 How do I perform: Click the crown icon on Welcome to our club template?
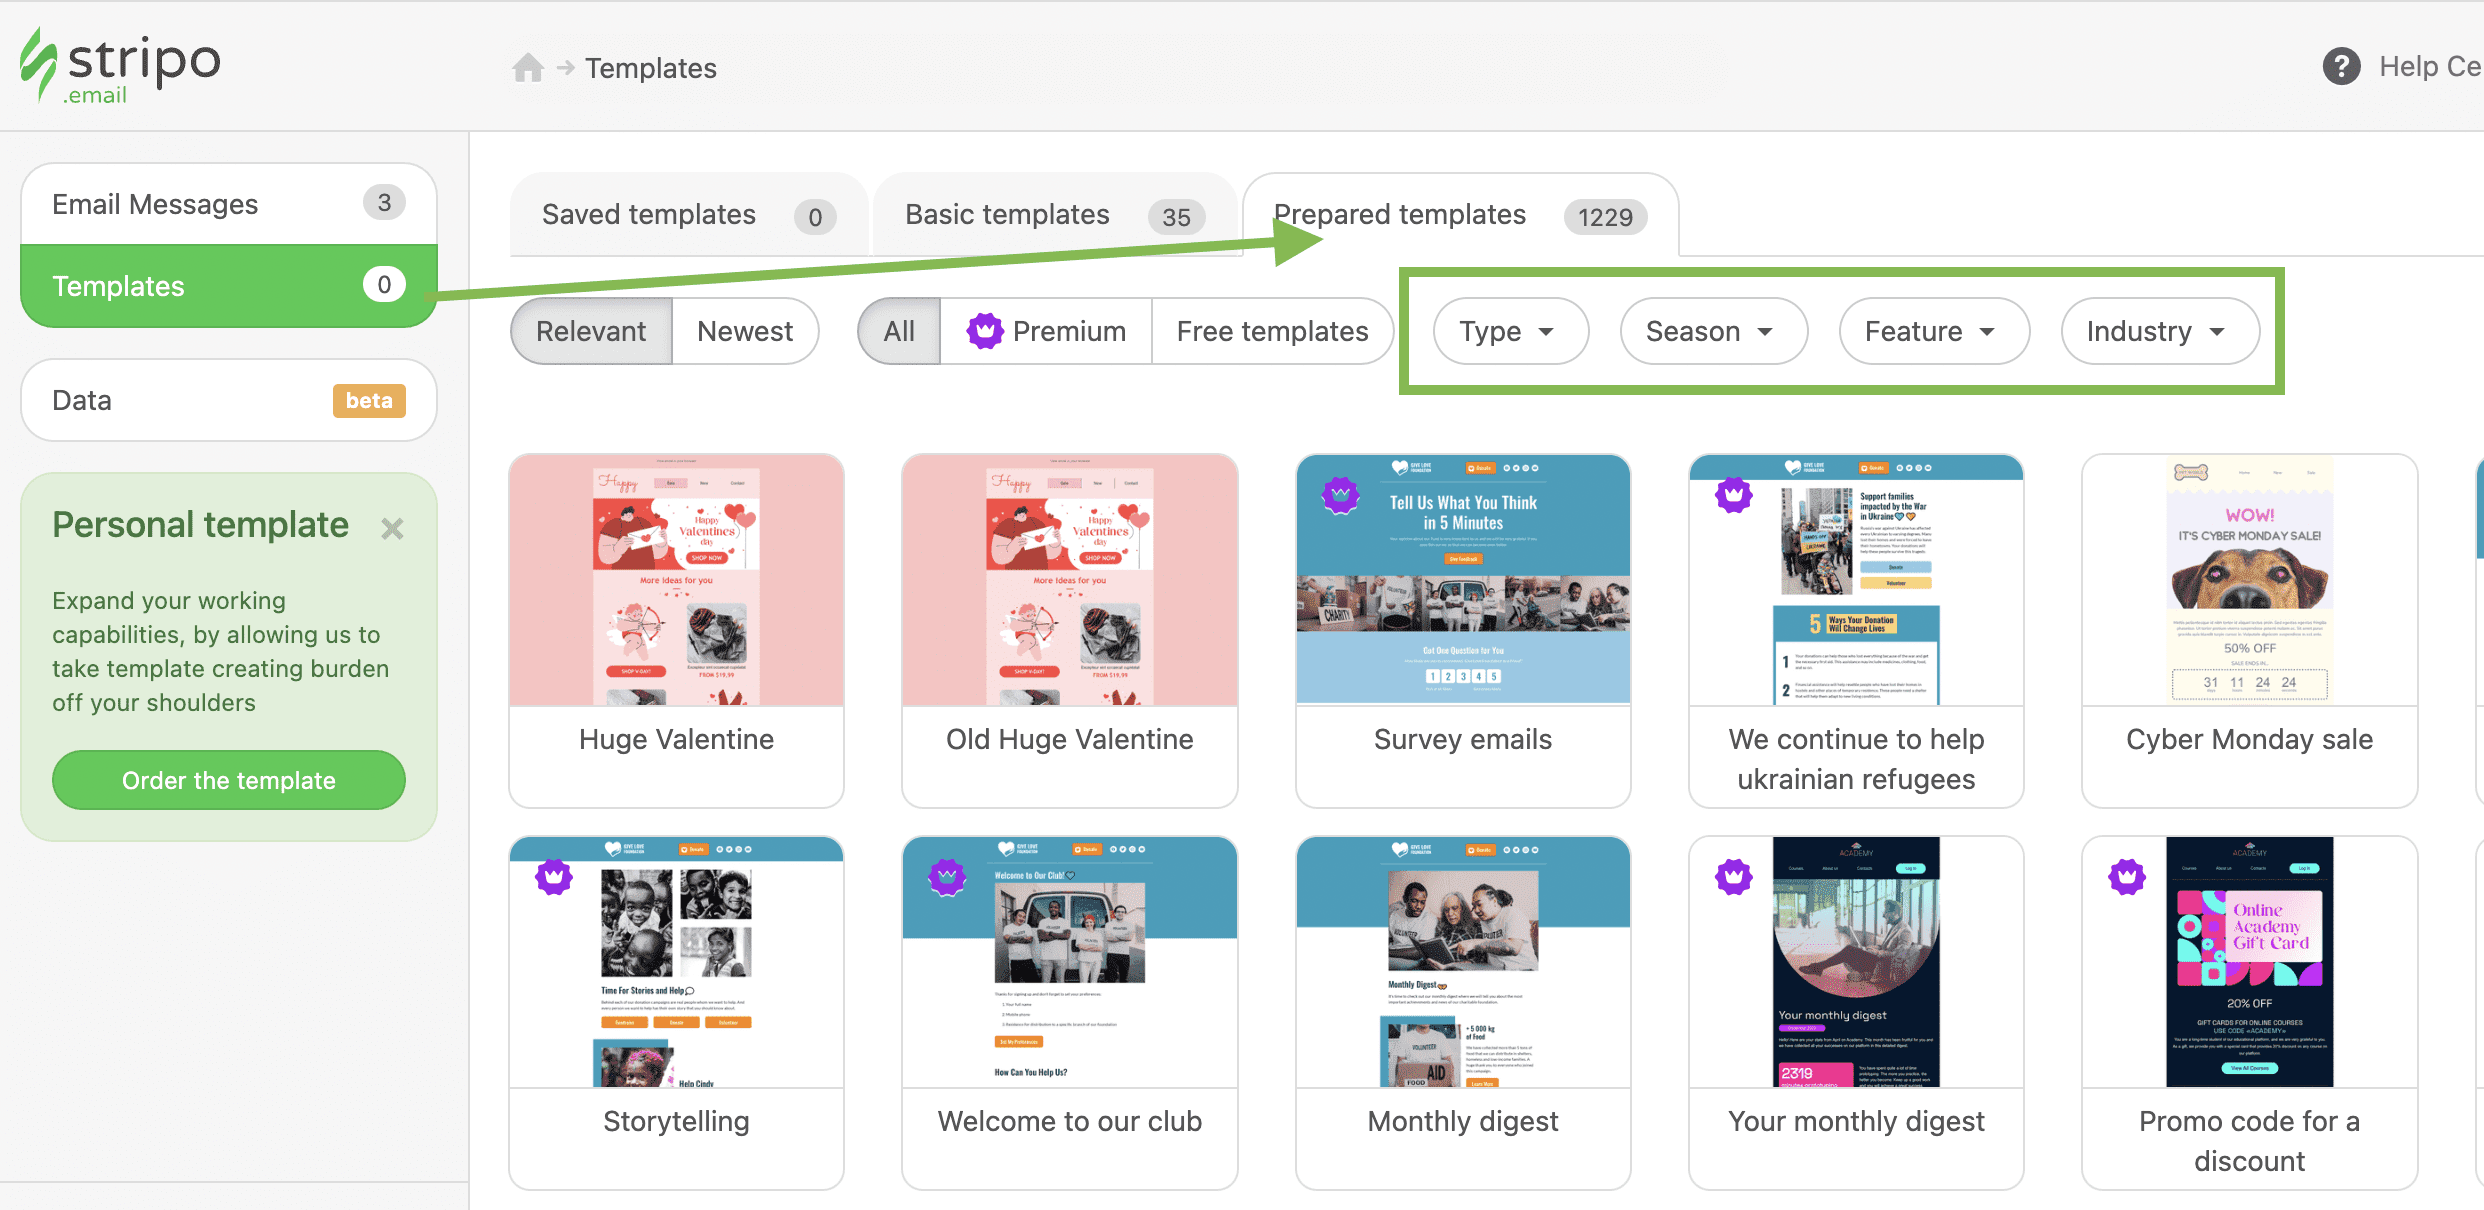949,877
